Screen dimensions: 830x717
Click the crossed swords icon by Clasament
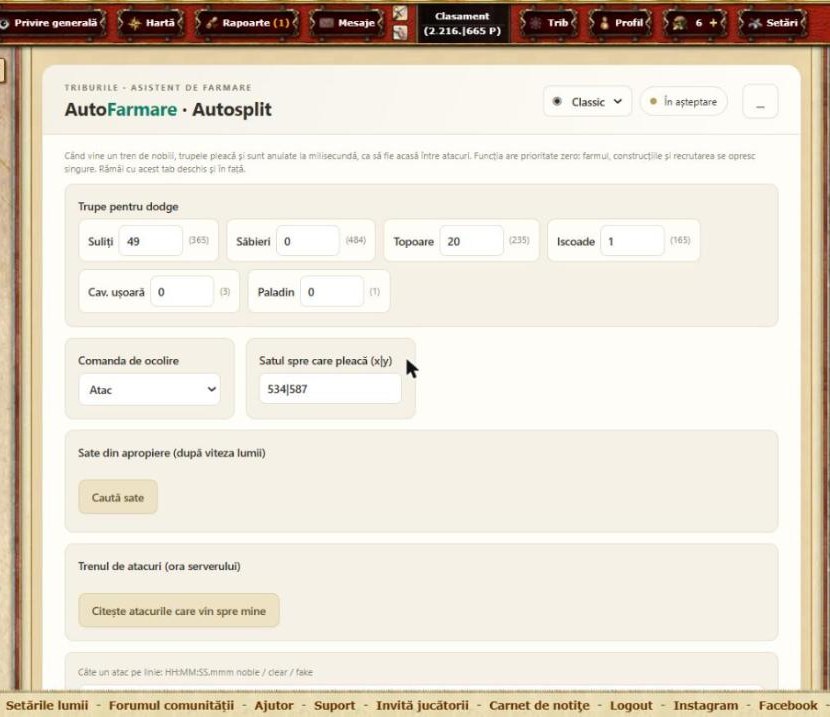[400, 13]
